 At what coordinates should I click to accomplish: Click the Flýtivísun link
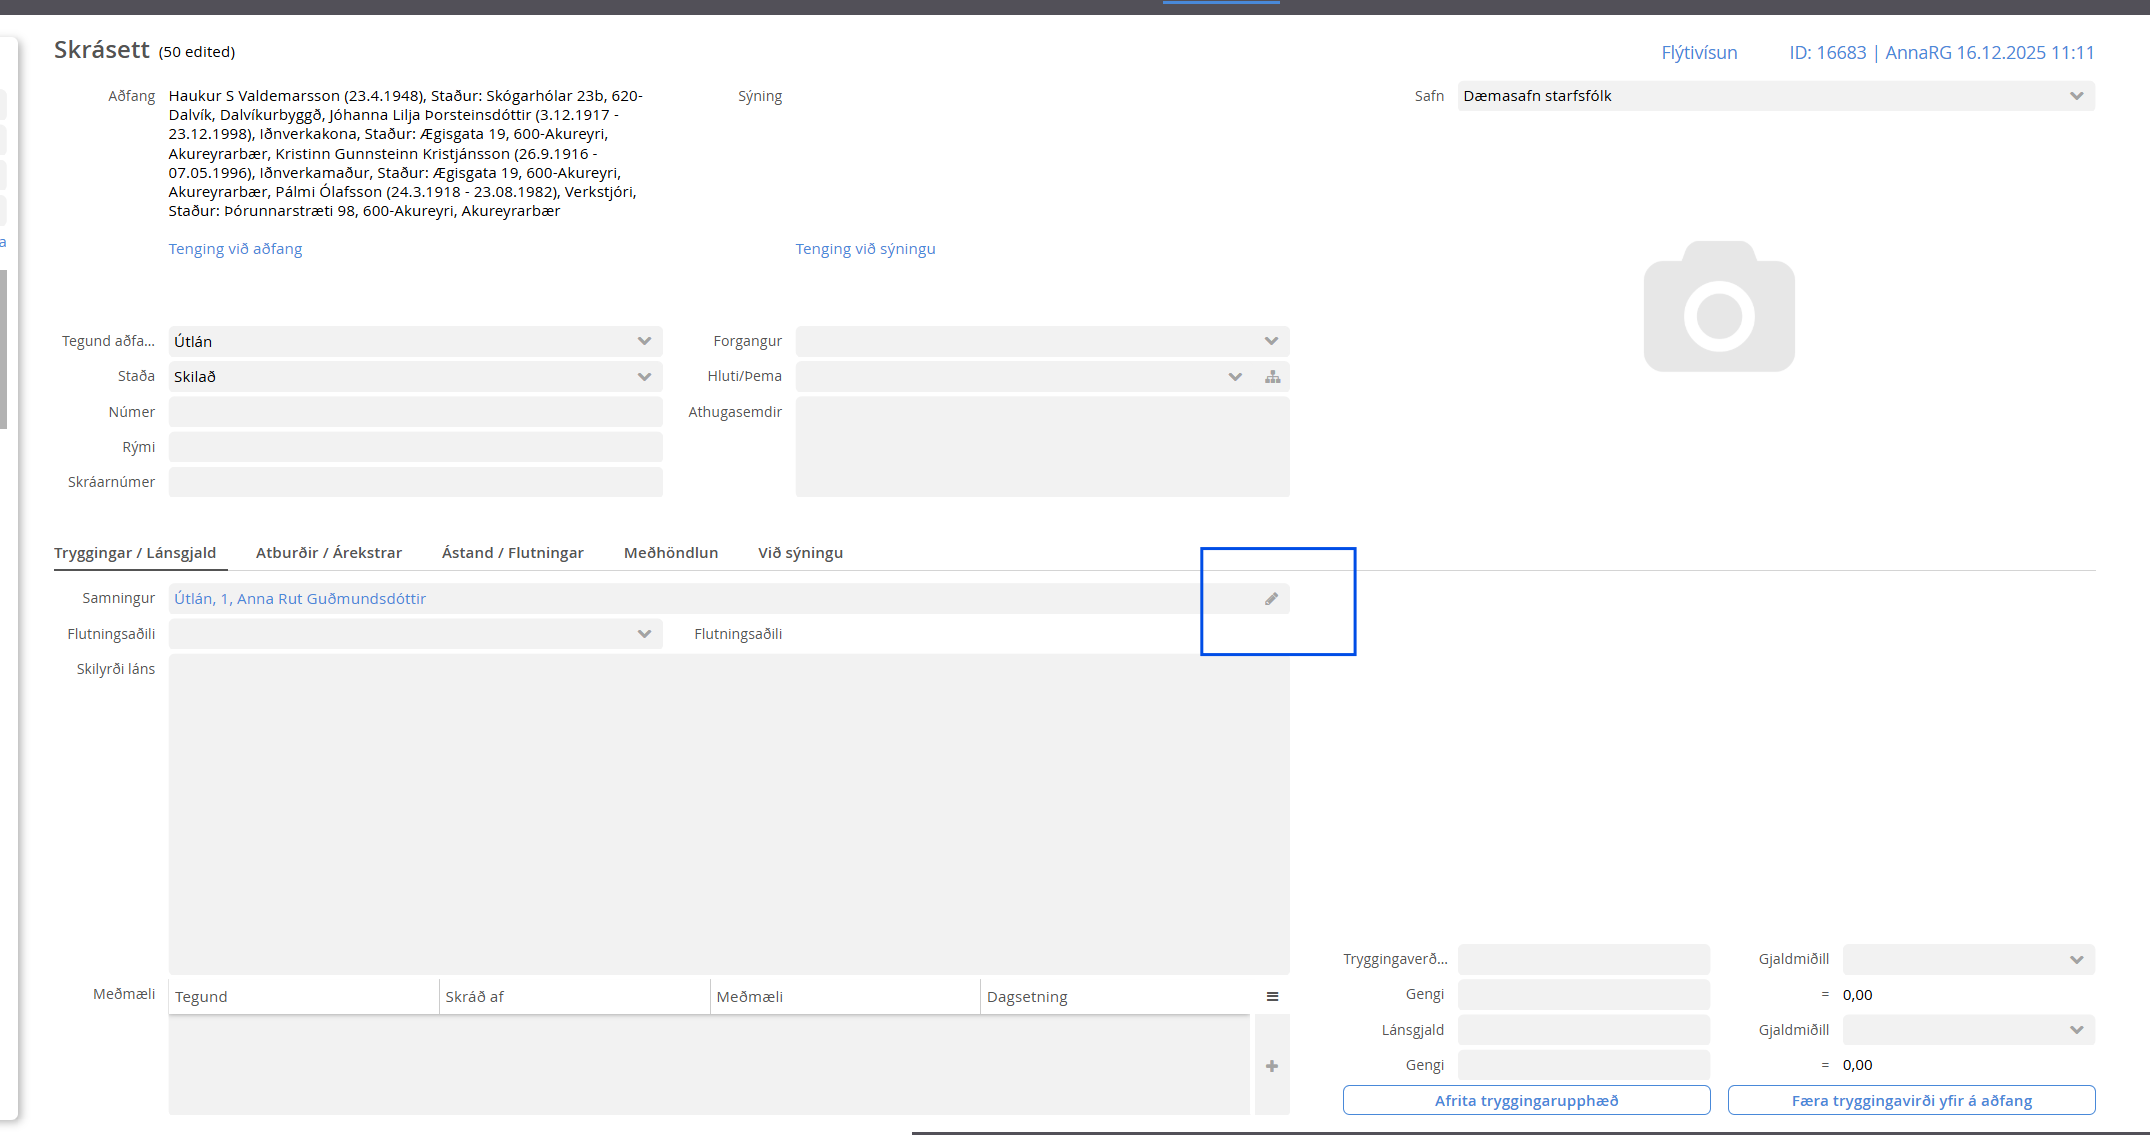[1699, 53]
